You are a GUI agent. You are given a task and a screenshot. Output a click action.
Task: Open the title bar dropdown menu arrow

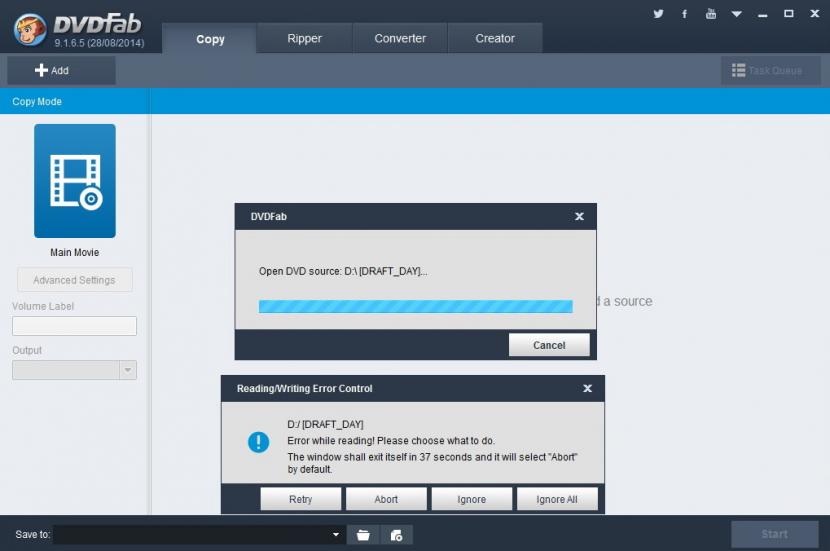[736, 14]
